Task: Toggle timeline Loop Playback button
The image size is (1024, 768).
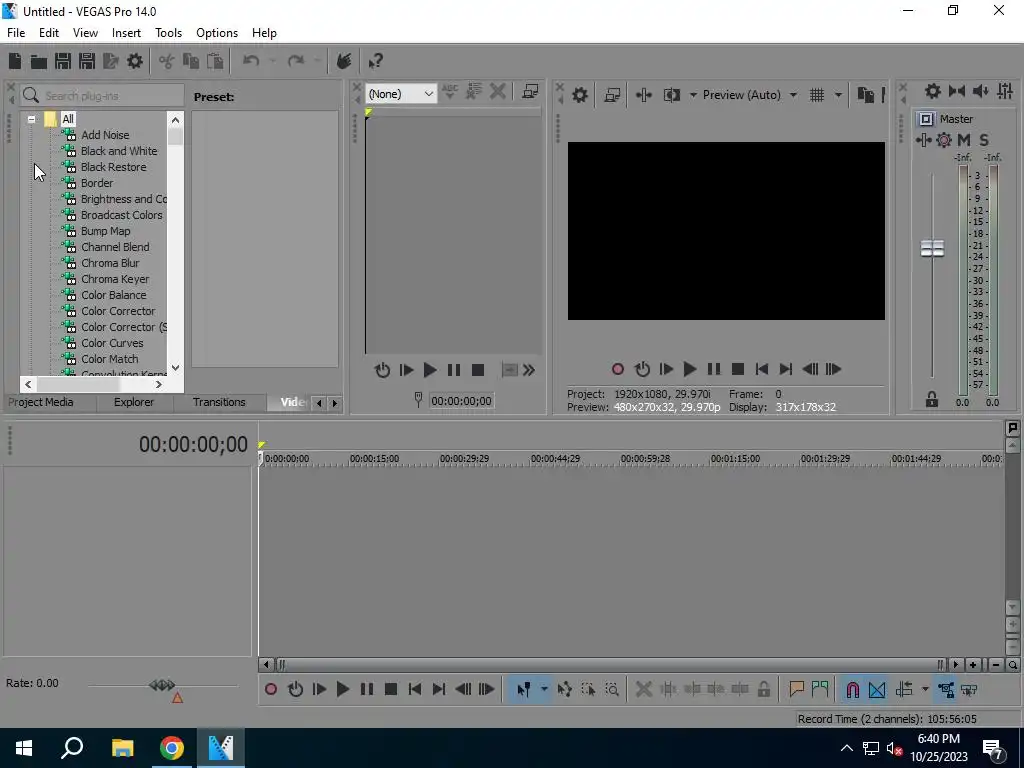Action: [x=295, y=690]
